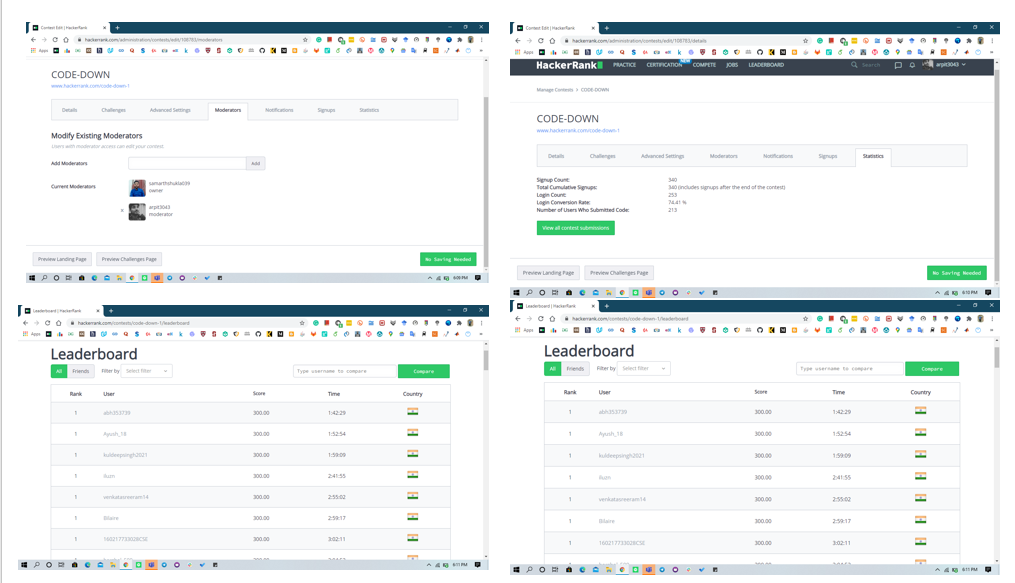
Task: Open Advanced Settings tab in Moderators window
Action: tap(170, 110)
